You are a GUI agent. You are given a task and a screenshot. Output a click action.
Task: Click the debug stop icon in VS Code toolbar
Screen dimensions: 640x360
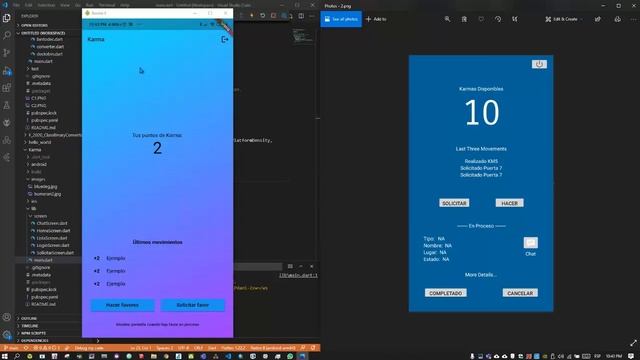[x=273, y=16]
